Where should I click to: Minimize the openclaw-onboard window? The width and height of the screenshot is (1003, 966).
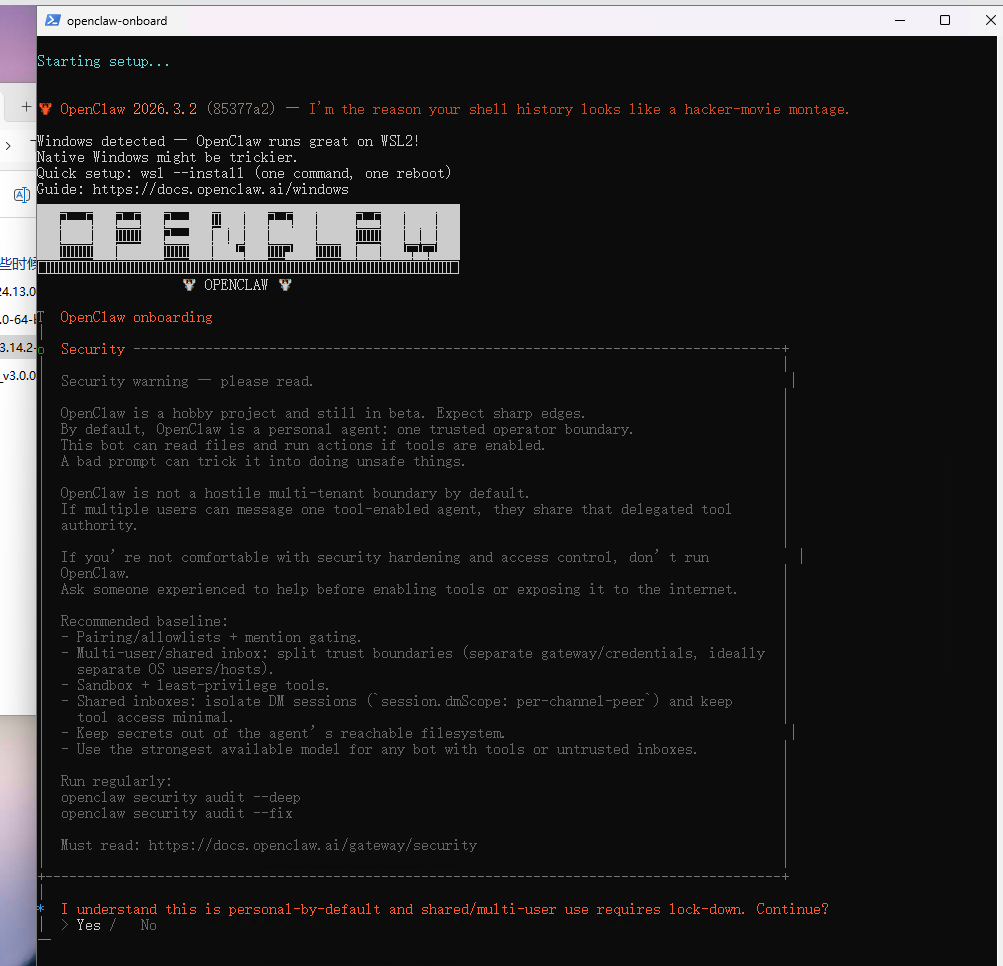899,20
